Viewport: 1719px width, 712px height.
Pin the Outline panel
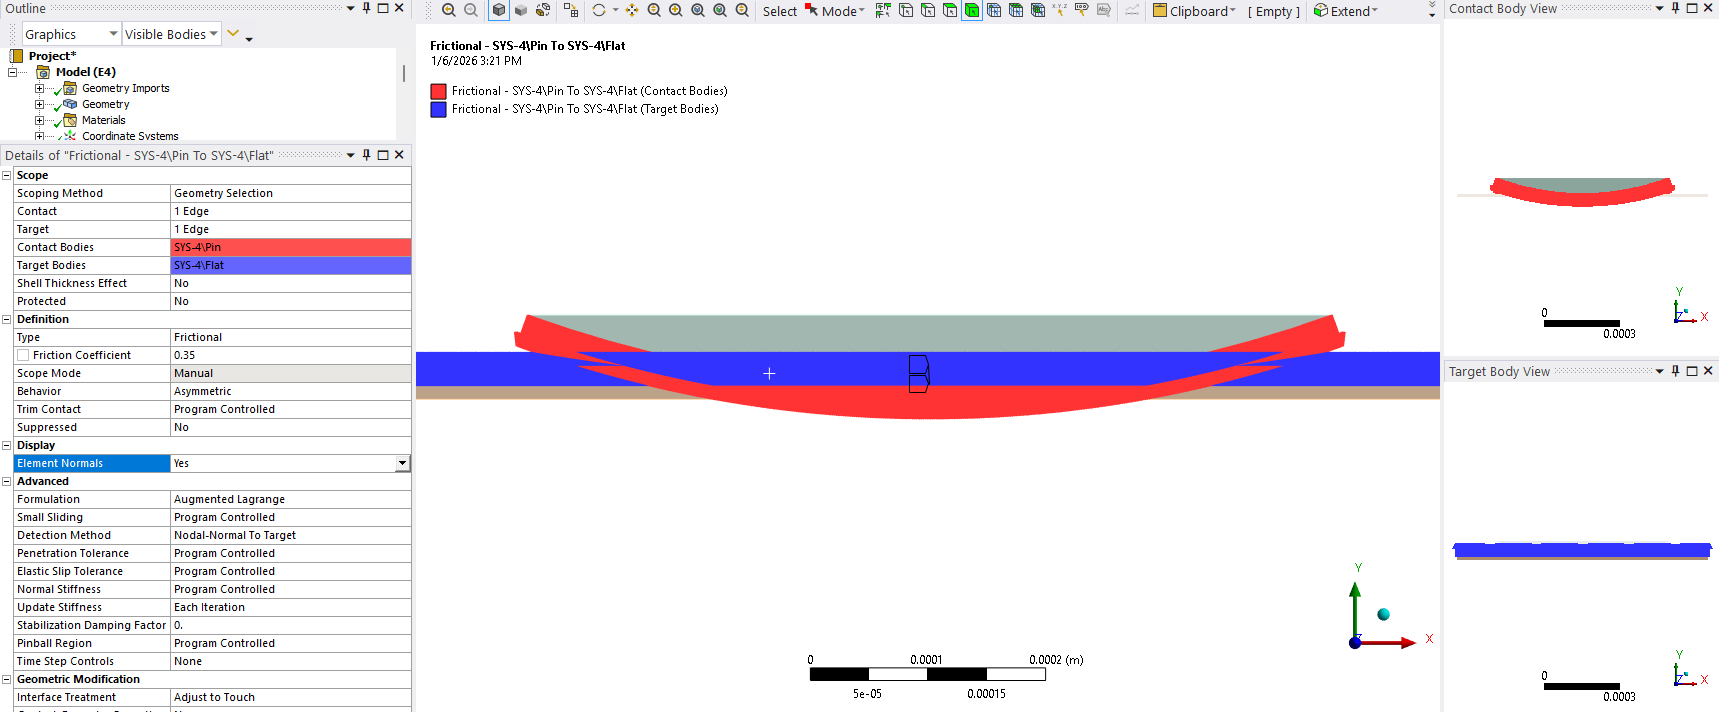(x=367, y=8)
